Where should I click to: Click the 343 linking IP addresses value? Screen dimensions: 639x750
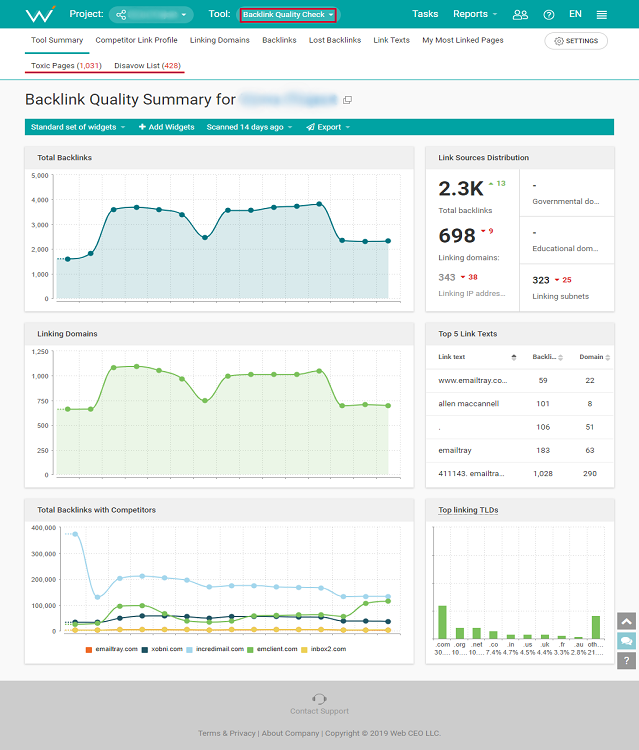point(447,277)
